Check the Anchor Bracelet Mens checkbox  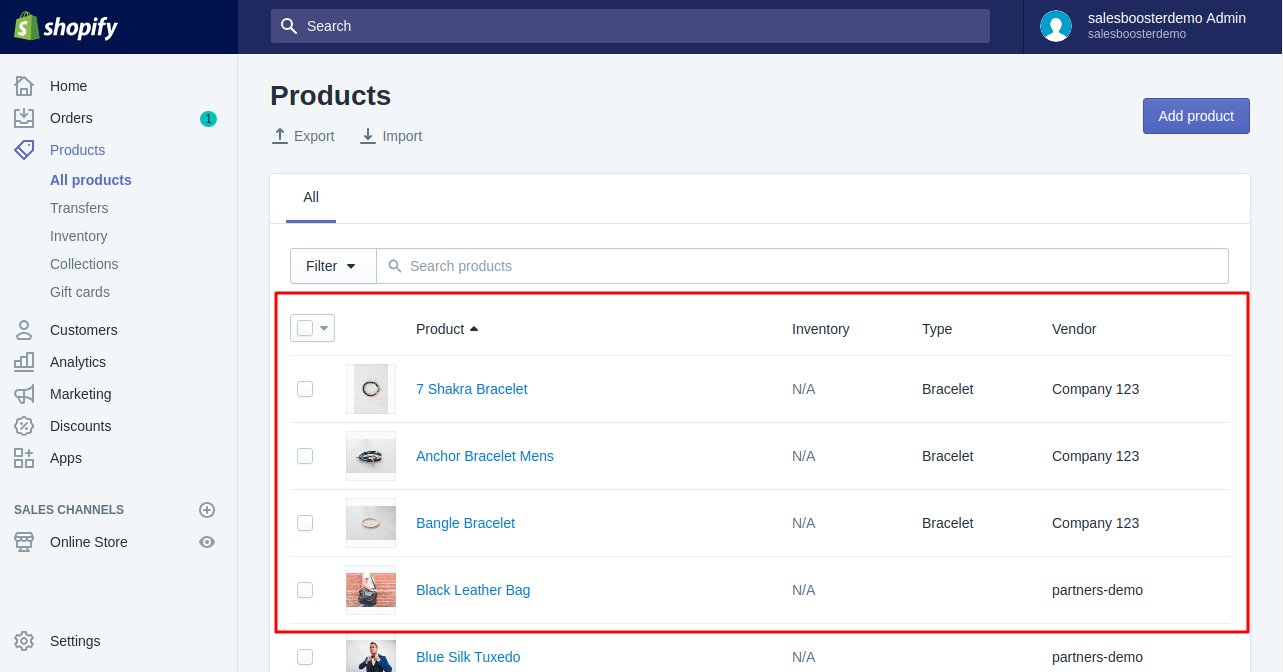(305, 456)
